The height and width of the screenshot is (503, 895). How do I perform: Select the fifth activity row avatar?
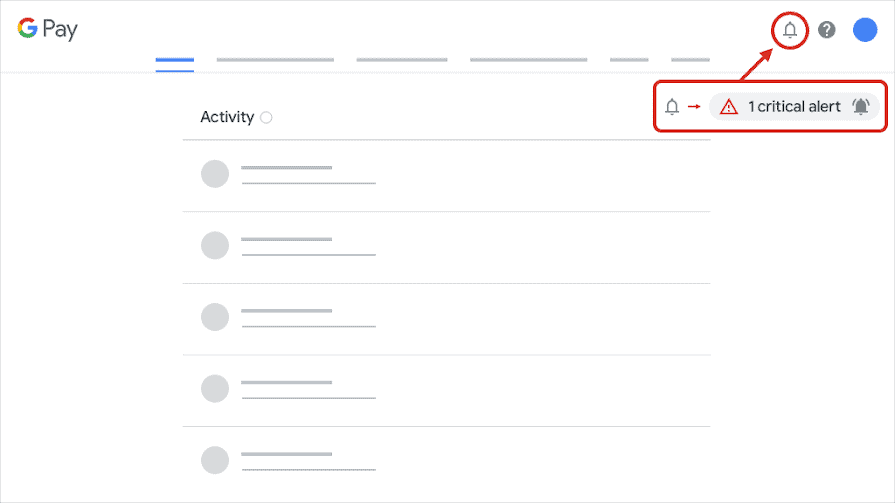pyautogui.click(x=215, y=460)
